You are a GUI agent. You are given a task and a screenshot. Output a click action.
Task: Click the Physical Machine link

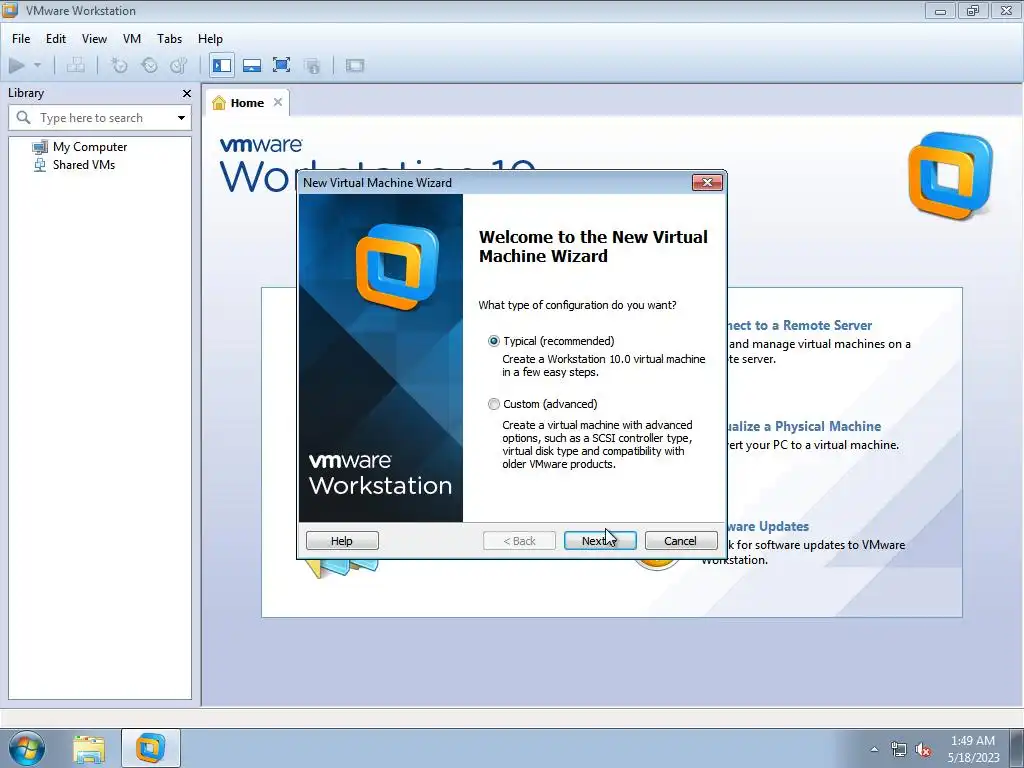click(804, 426)
